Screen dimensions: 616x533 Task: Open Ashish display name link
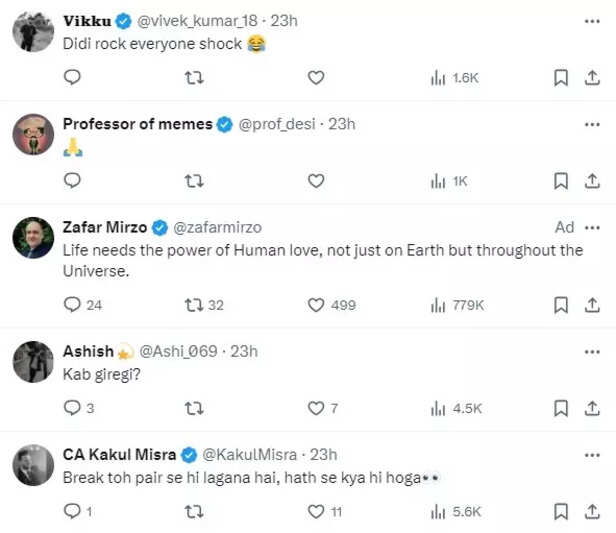click(88, 351)
